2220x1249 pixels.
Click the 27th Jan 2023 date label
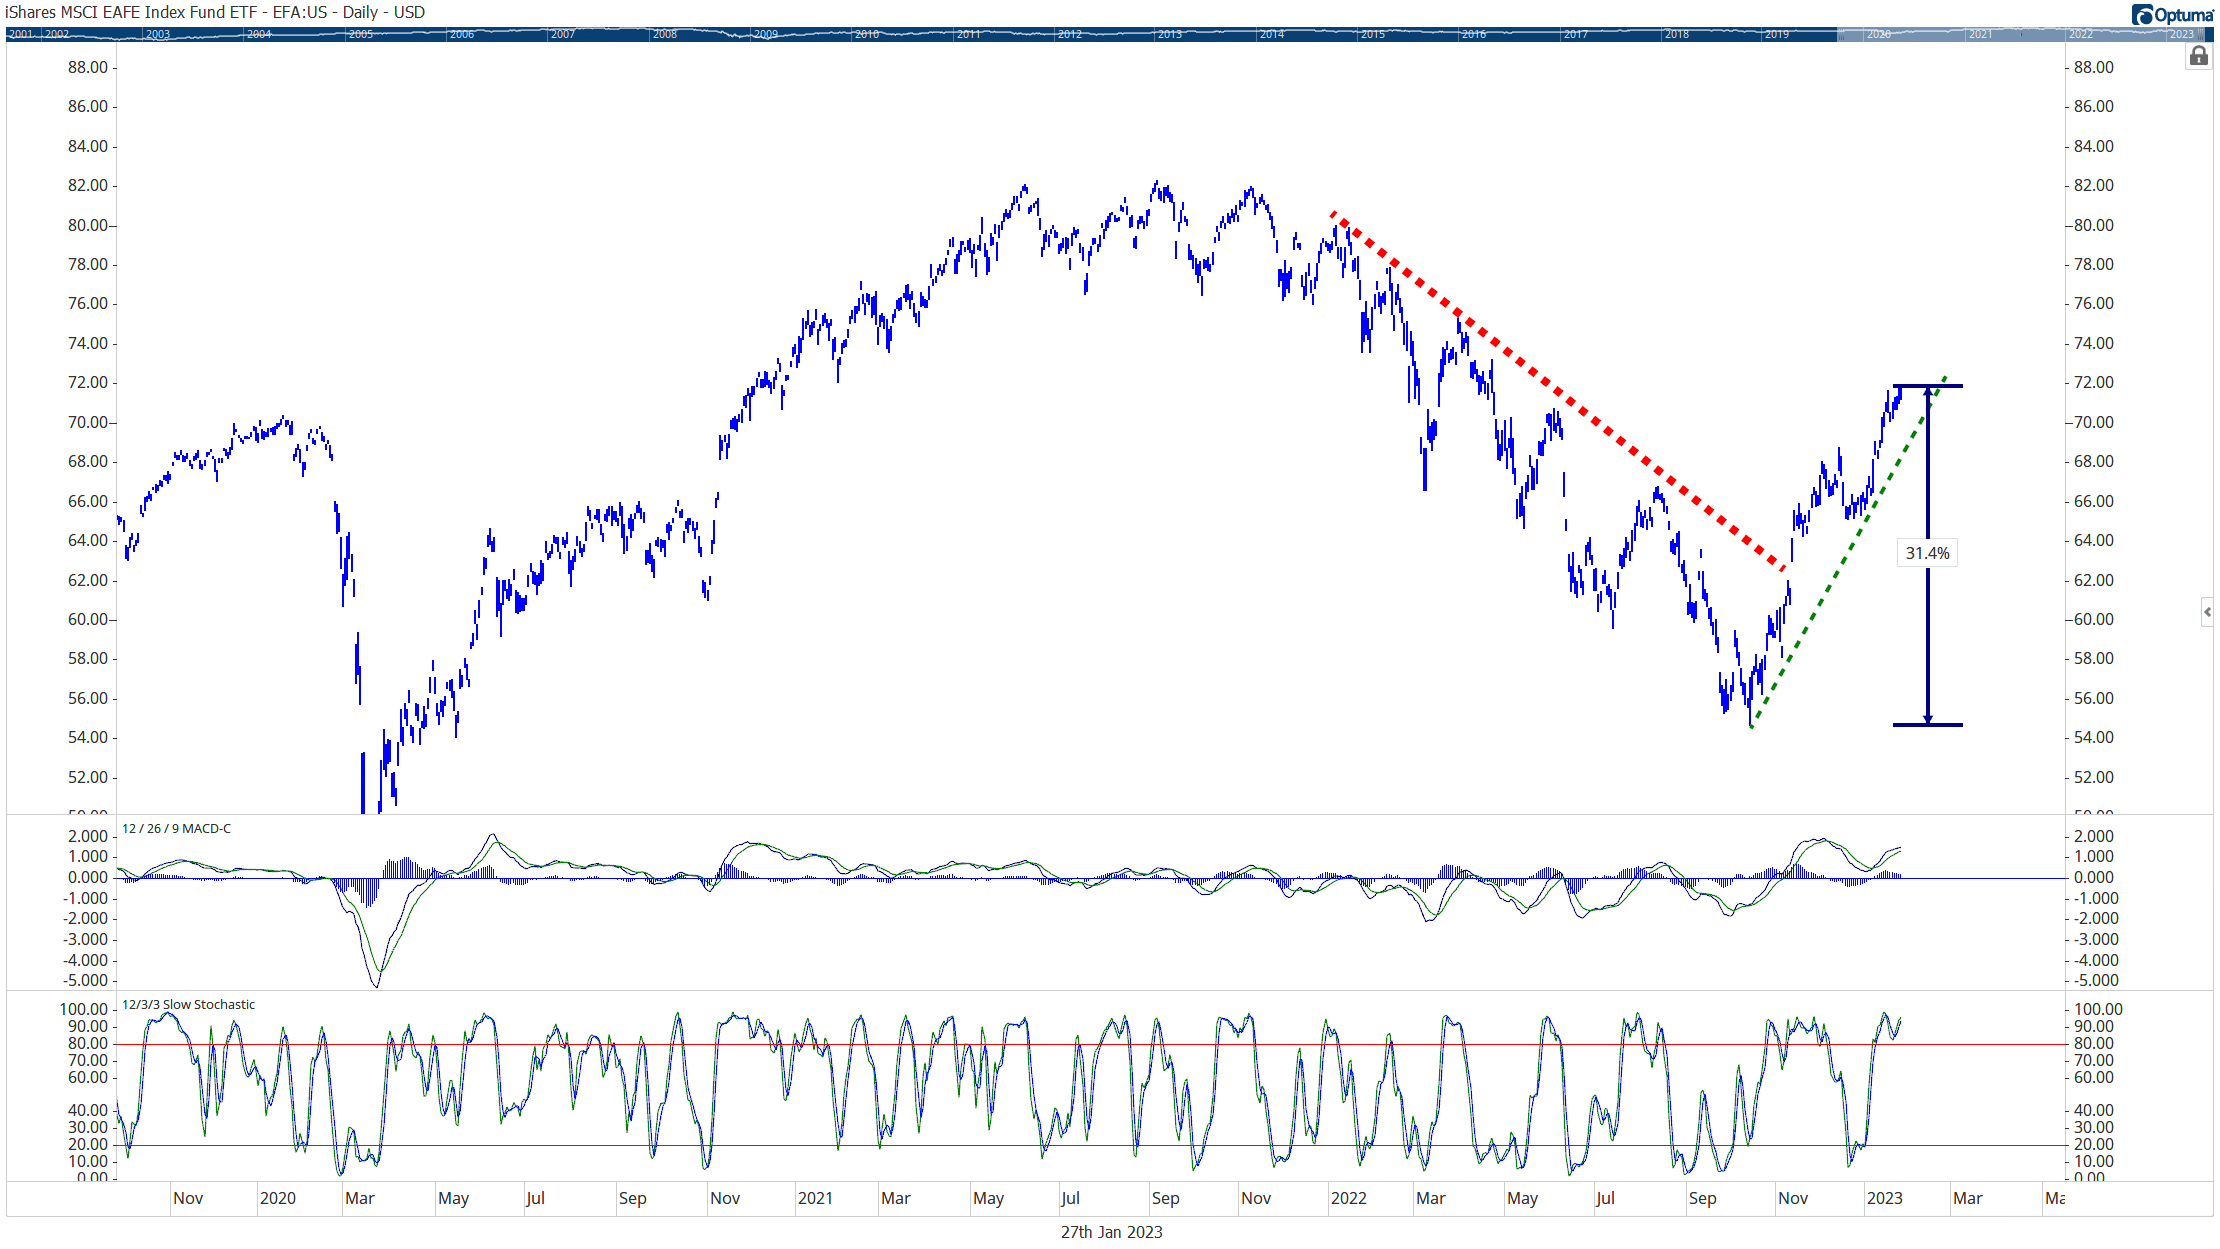tap(1111, 1232)
